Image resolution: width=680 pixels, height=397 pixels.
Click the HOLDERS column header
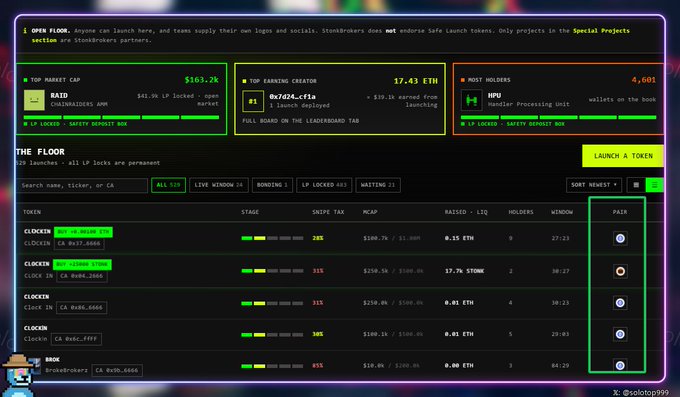pyautogui.click(x=521, y=212)
